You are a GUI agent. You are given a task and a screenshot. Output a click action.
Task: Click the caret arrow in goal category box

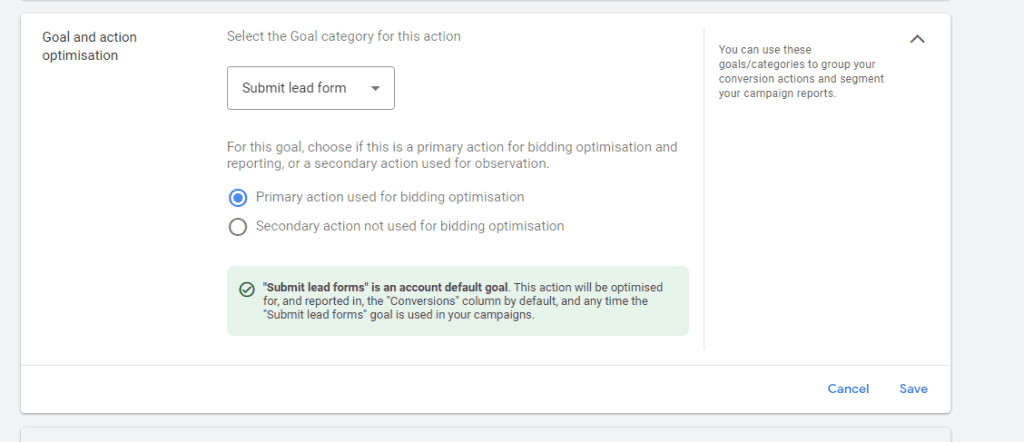click(376, 88)
